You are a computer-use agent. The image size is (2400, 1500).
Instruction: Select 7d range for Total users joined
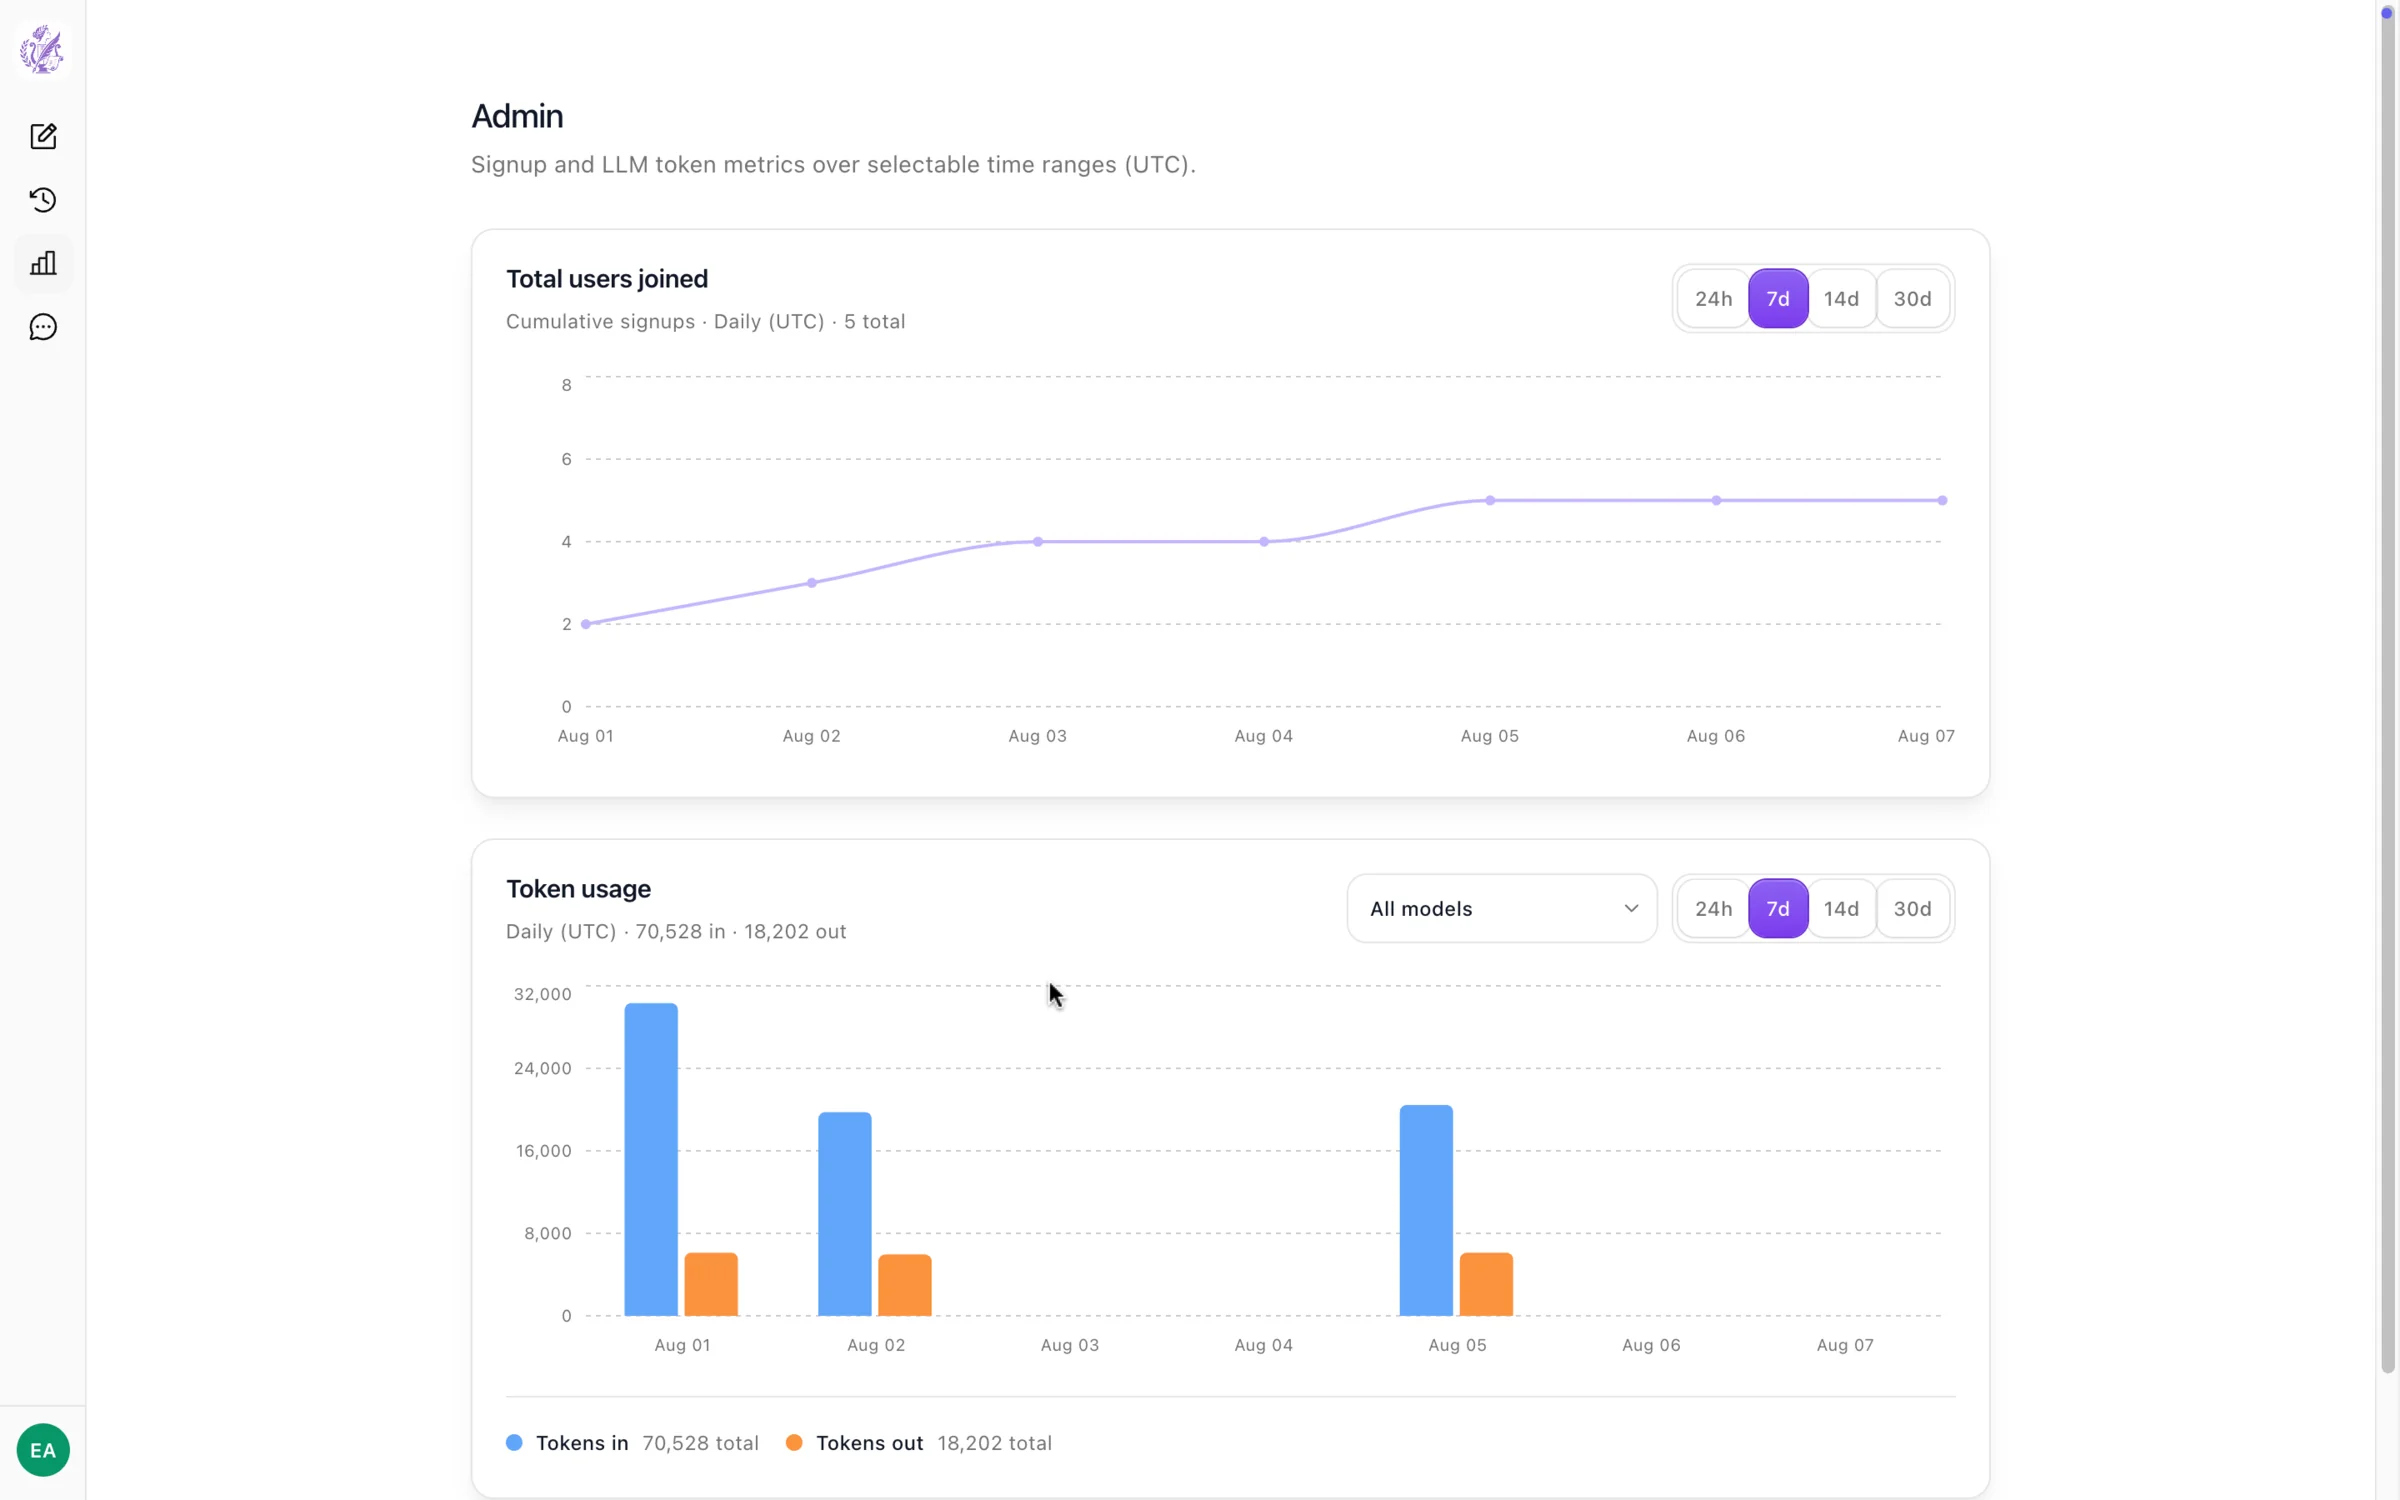pos(1778,298)
